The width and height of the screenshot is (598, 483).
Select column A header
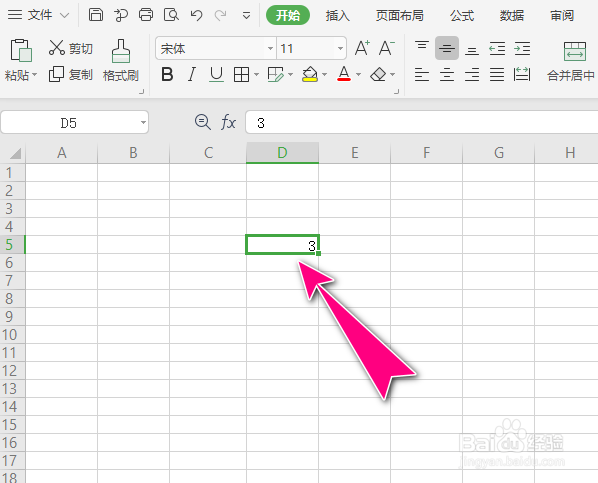[x=61, y=153]
